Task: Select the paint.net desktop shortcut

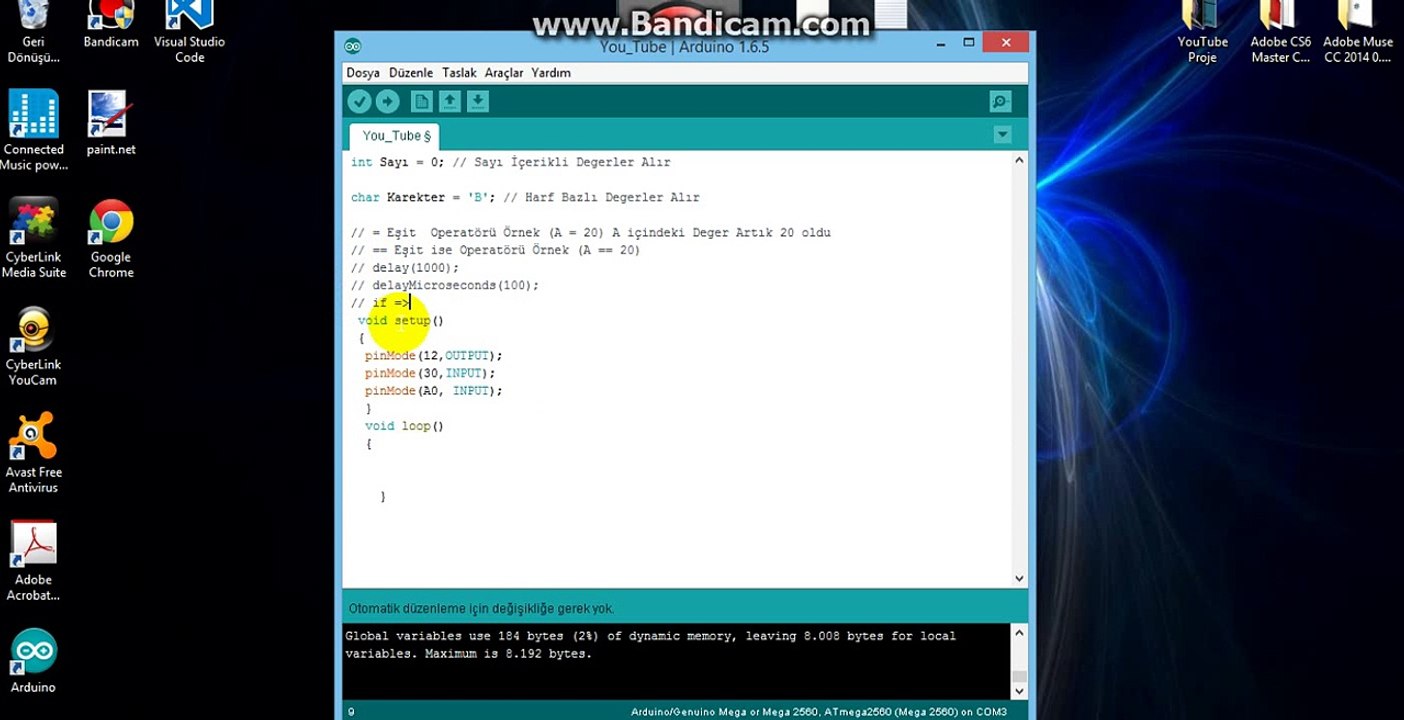Action: (111, 123)
